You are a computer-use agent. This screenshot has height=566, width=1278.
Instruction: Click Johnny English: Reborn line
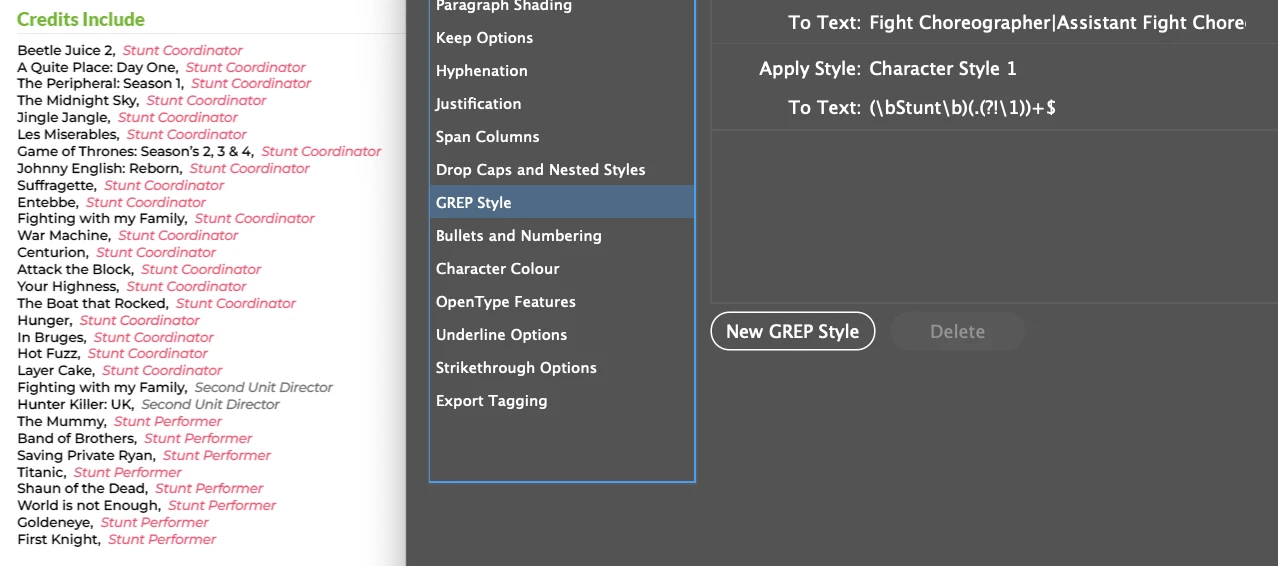[x=163, y=169]
